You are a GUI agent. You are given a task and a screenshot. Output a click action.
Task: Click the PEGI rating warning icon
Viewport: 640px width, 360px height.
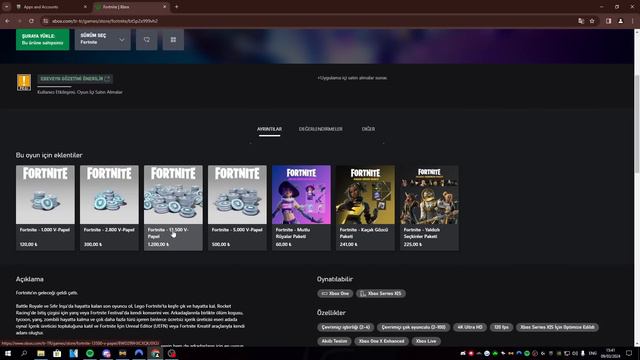coord(24,82)
